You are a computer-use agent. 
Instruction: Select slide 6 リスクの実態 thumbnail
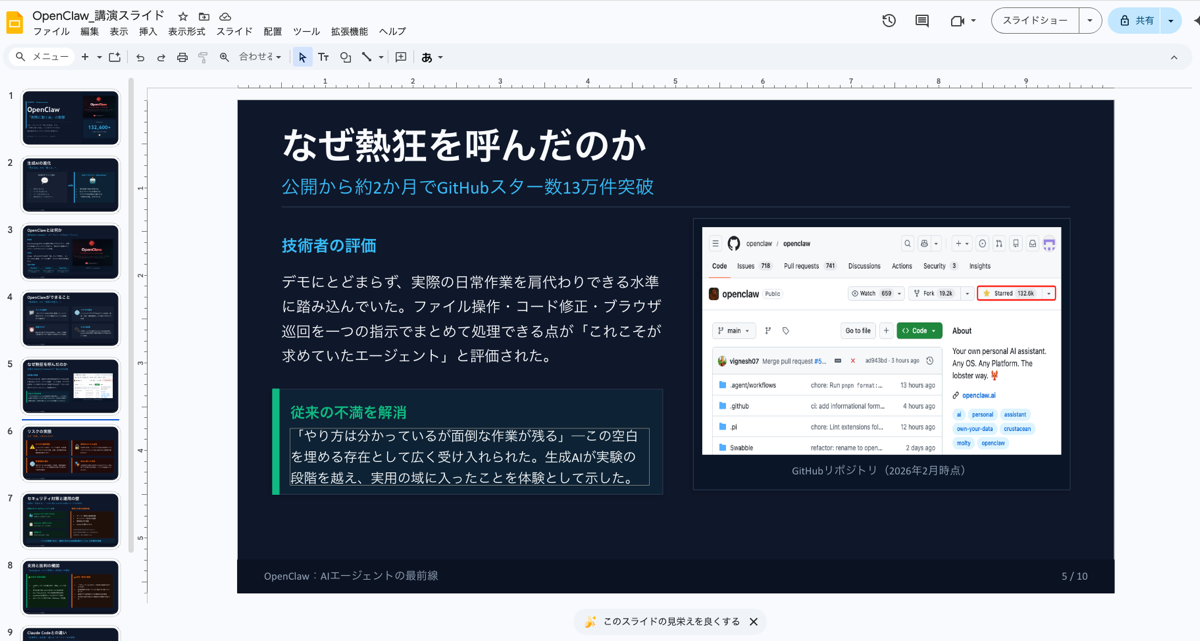tap(70, 453)
